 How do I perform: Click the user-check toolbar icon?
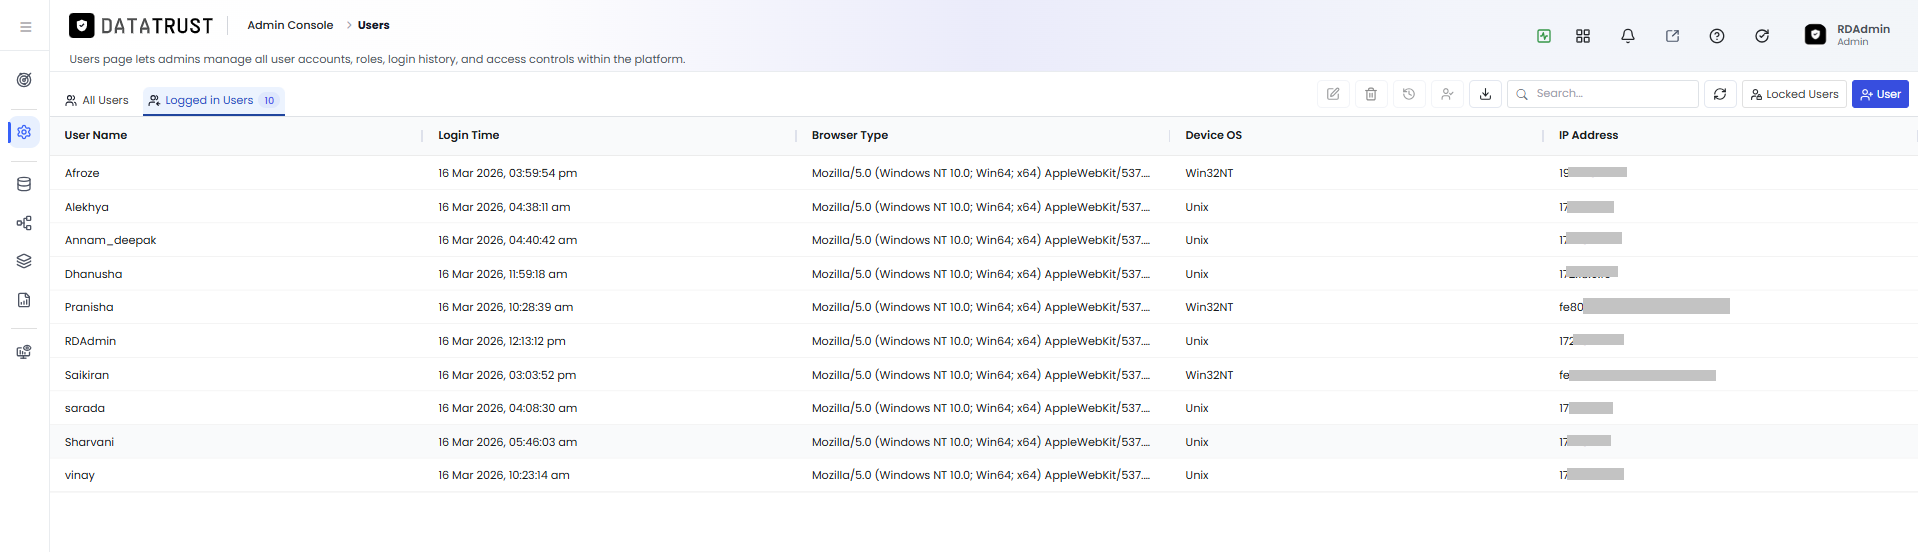[x=1447, y=94]
